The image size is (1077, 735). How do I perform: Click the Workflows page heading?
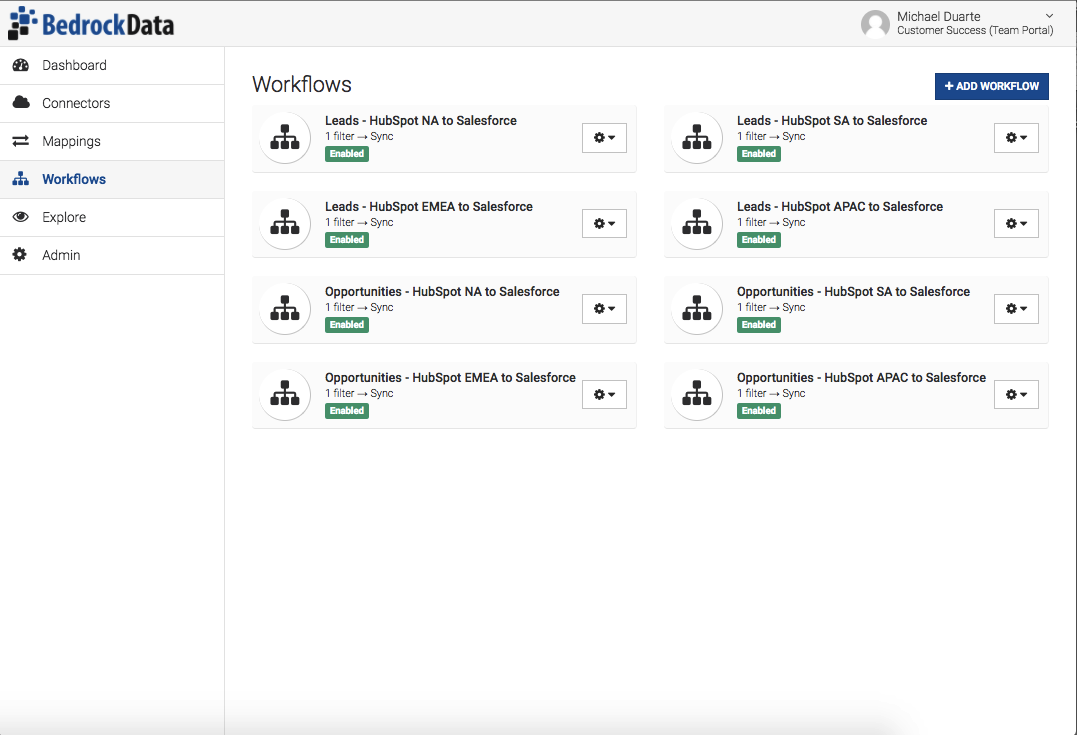click(x=302, y=84)
